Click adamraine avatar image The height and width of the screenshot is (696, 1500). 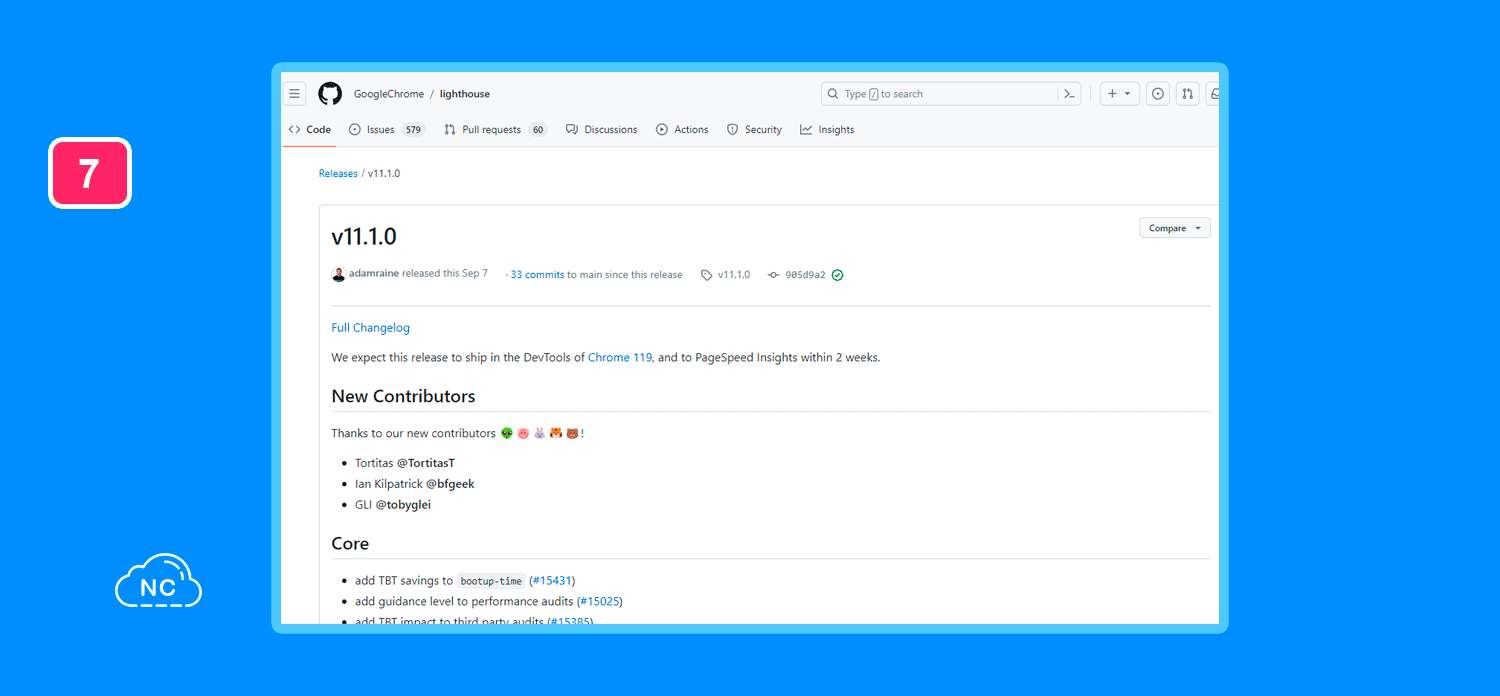coord(339,274)
